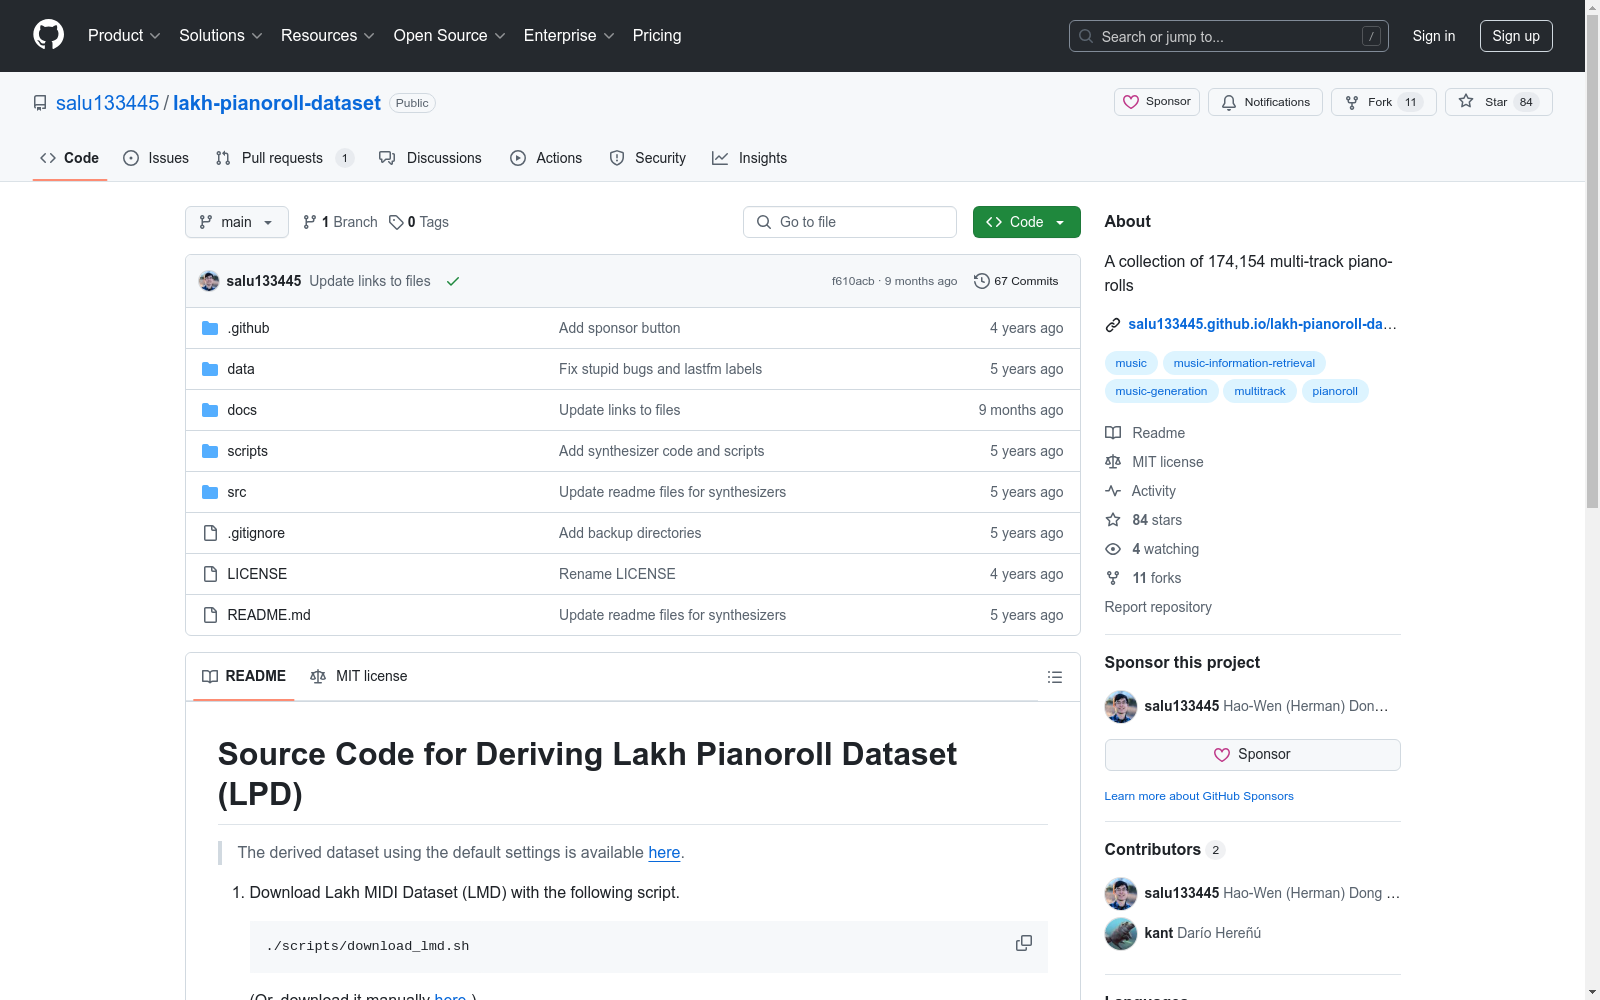
Task: Click the Sign up button
Action: 1516,36
